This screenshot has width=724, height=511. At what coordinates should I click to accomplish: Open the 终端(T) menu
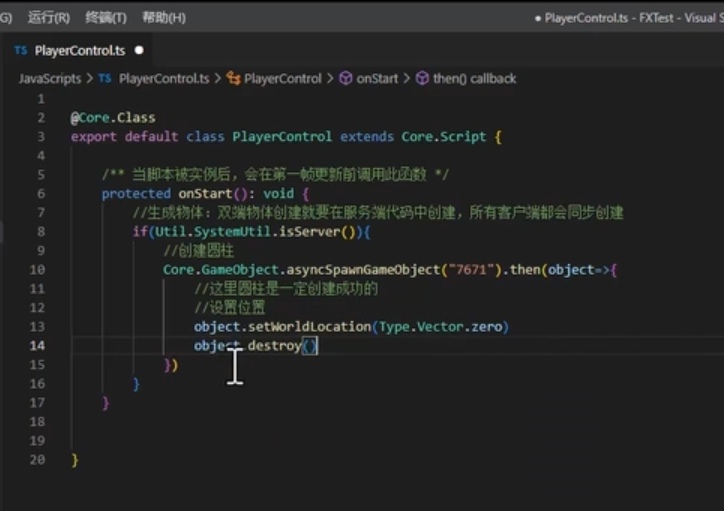click(106, 18)
